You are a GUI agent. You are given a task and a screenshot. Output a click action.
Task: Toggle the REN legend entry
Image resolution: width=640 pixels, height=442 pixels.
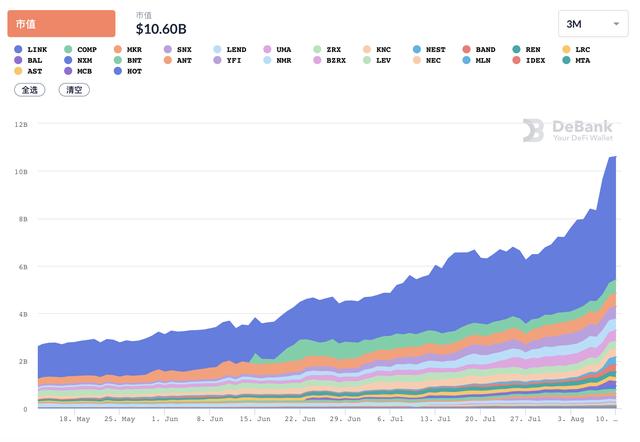tap(527, 49)
